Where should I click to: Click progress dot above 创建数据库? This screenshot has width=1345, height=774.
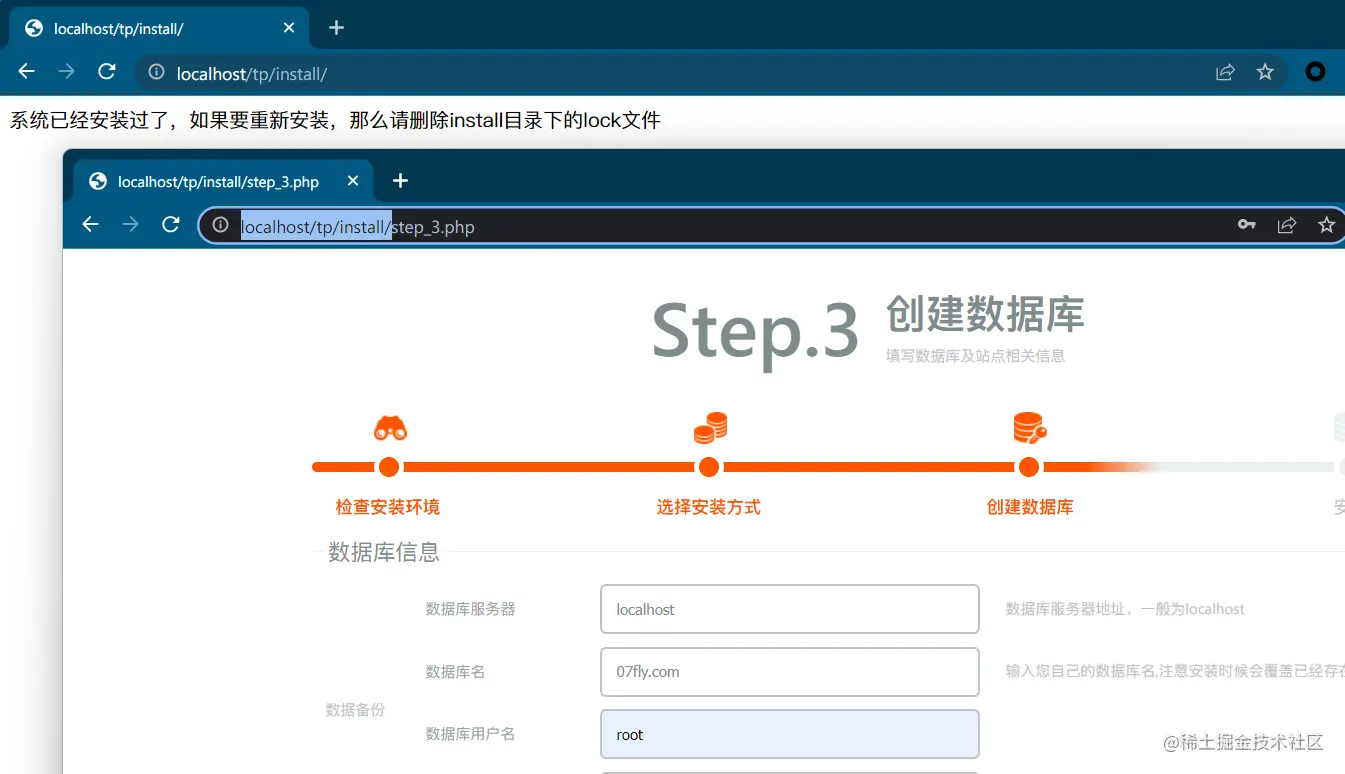tap(1028, 467)
